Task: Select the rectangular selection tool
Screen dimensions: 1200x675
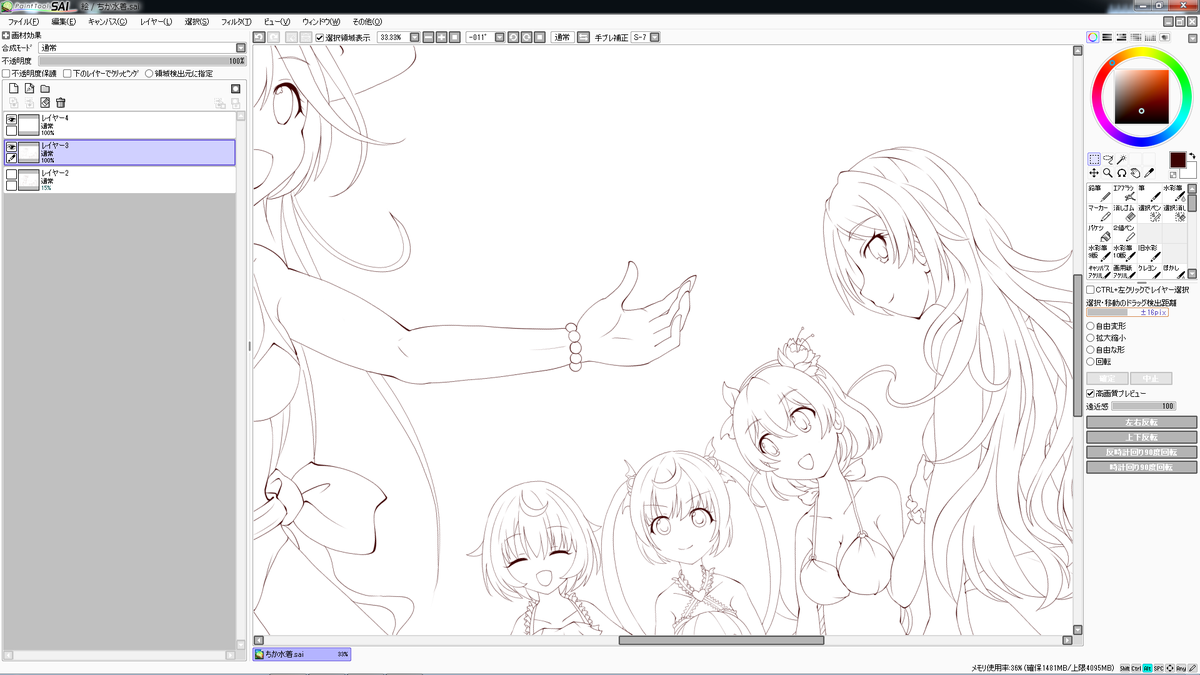Action: (x=1094, y=159)
